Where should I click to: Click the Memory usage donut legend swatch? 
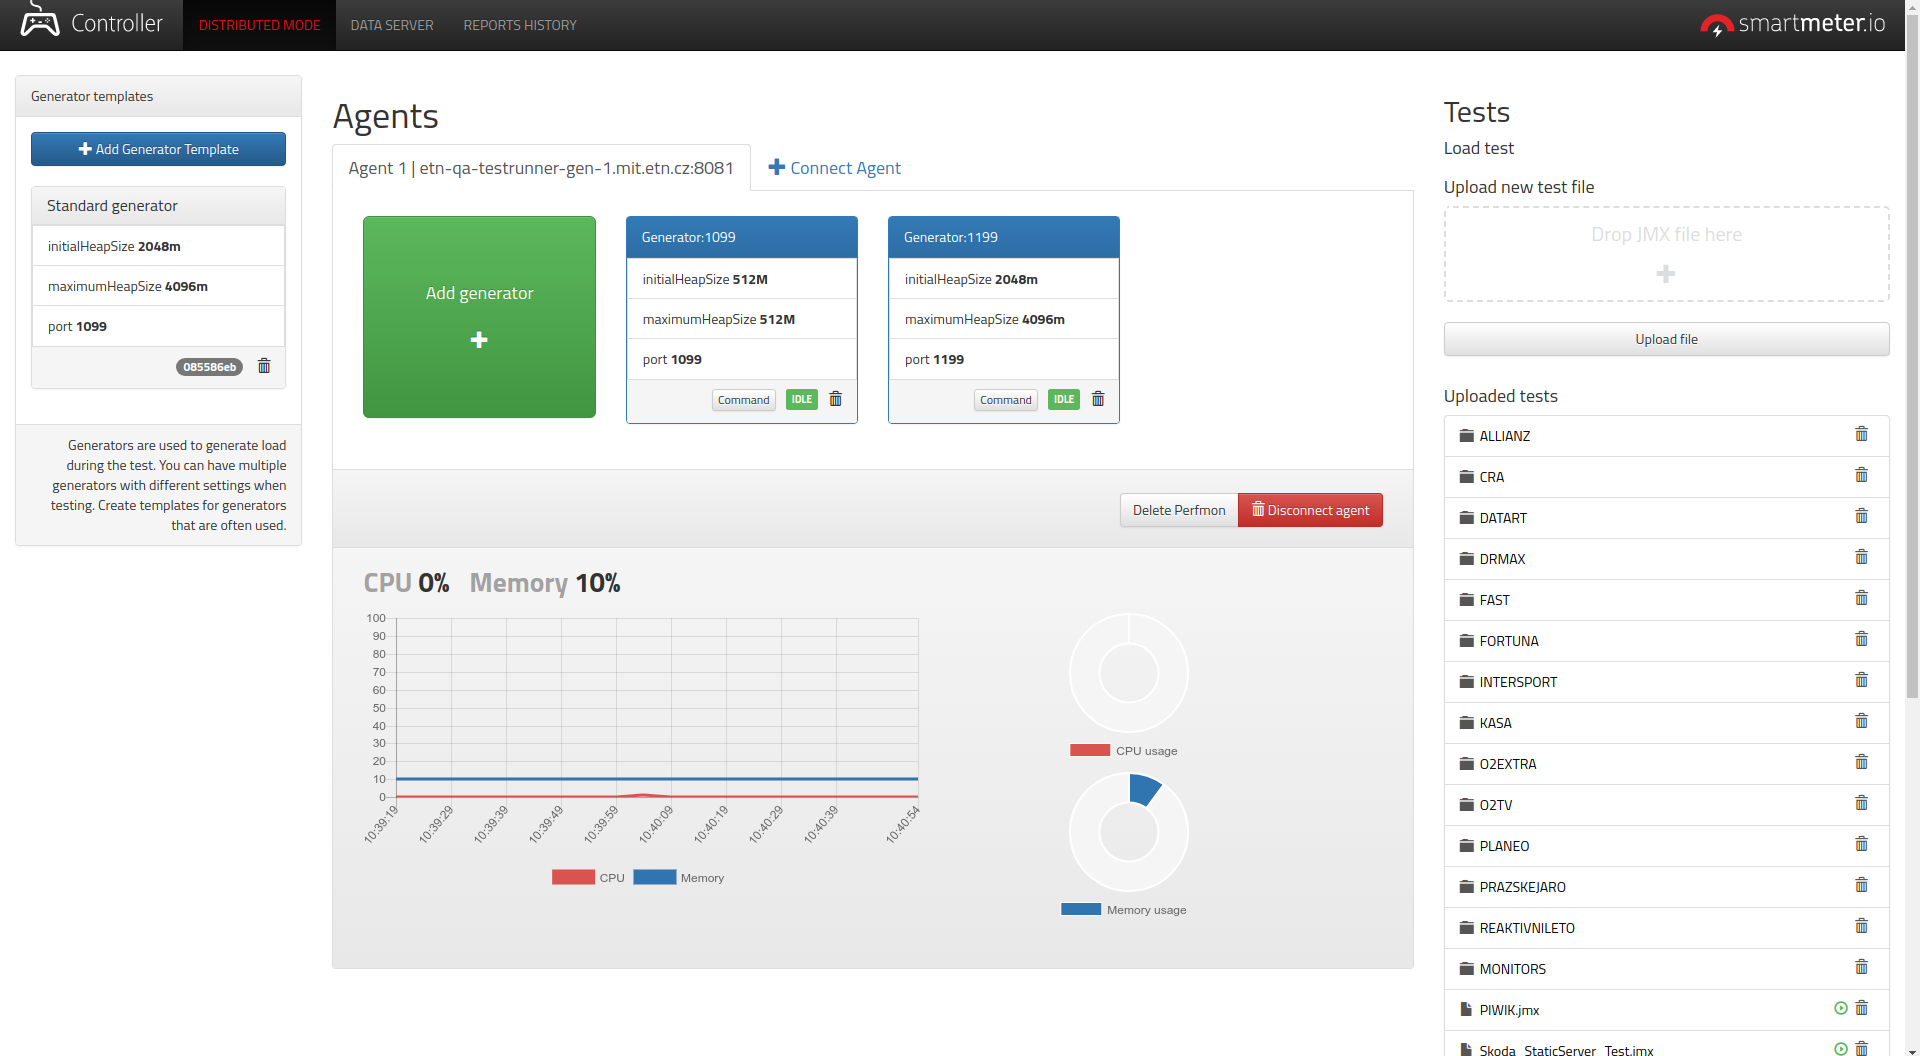pyautogui.click(x=1081, y=909)
